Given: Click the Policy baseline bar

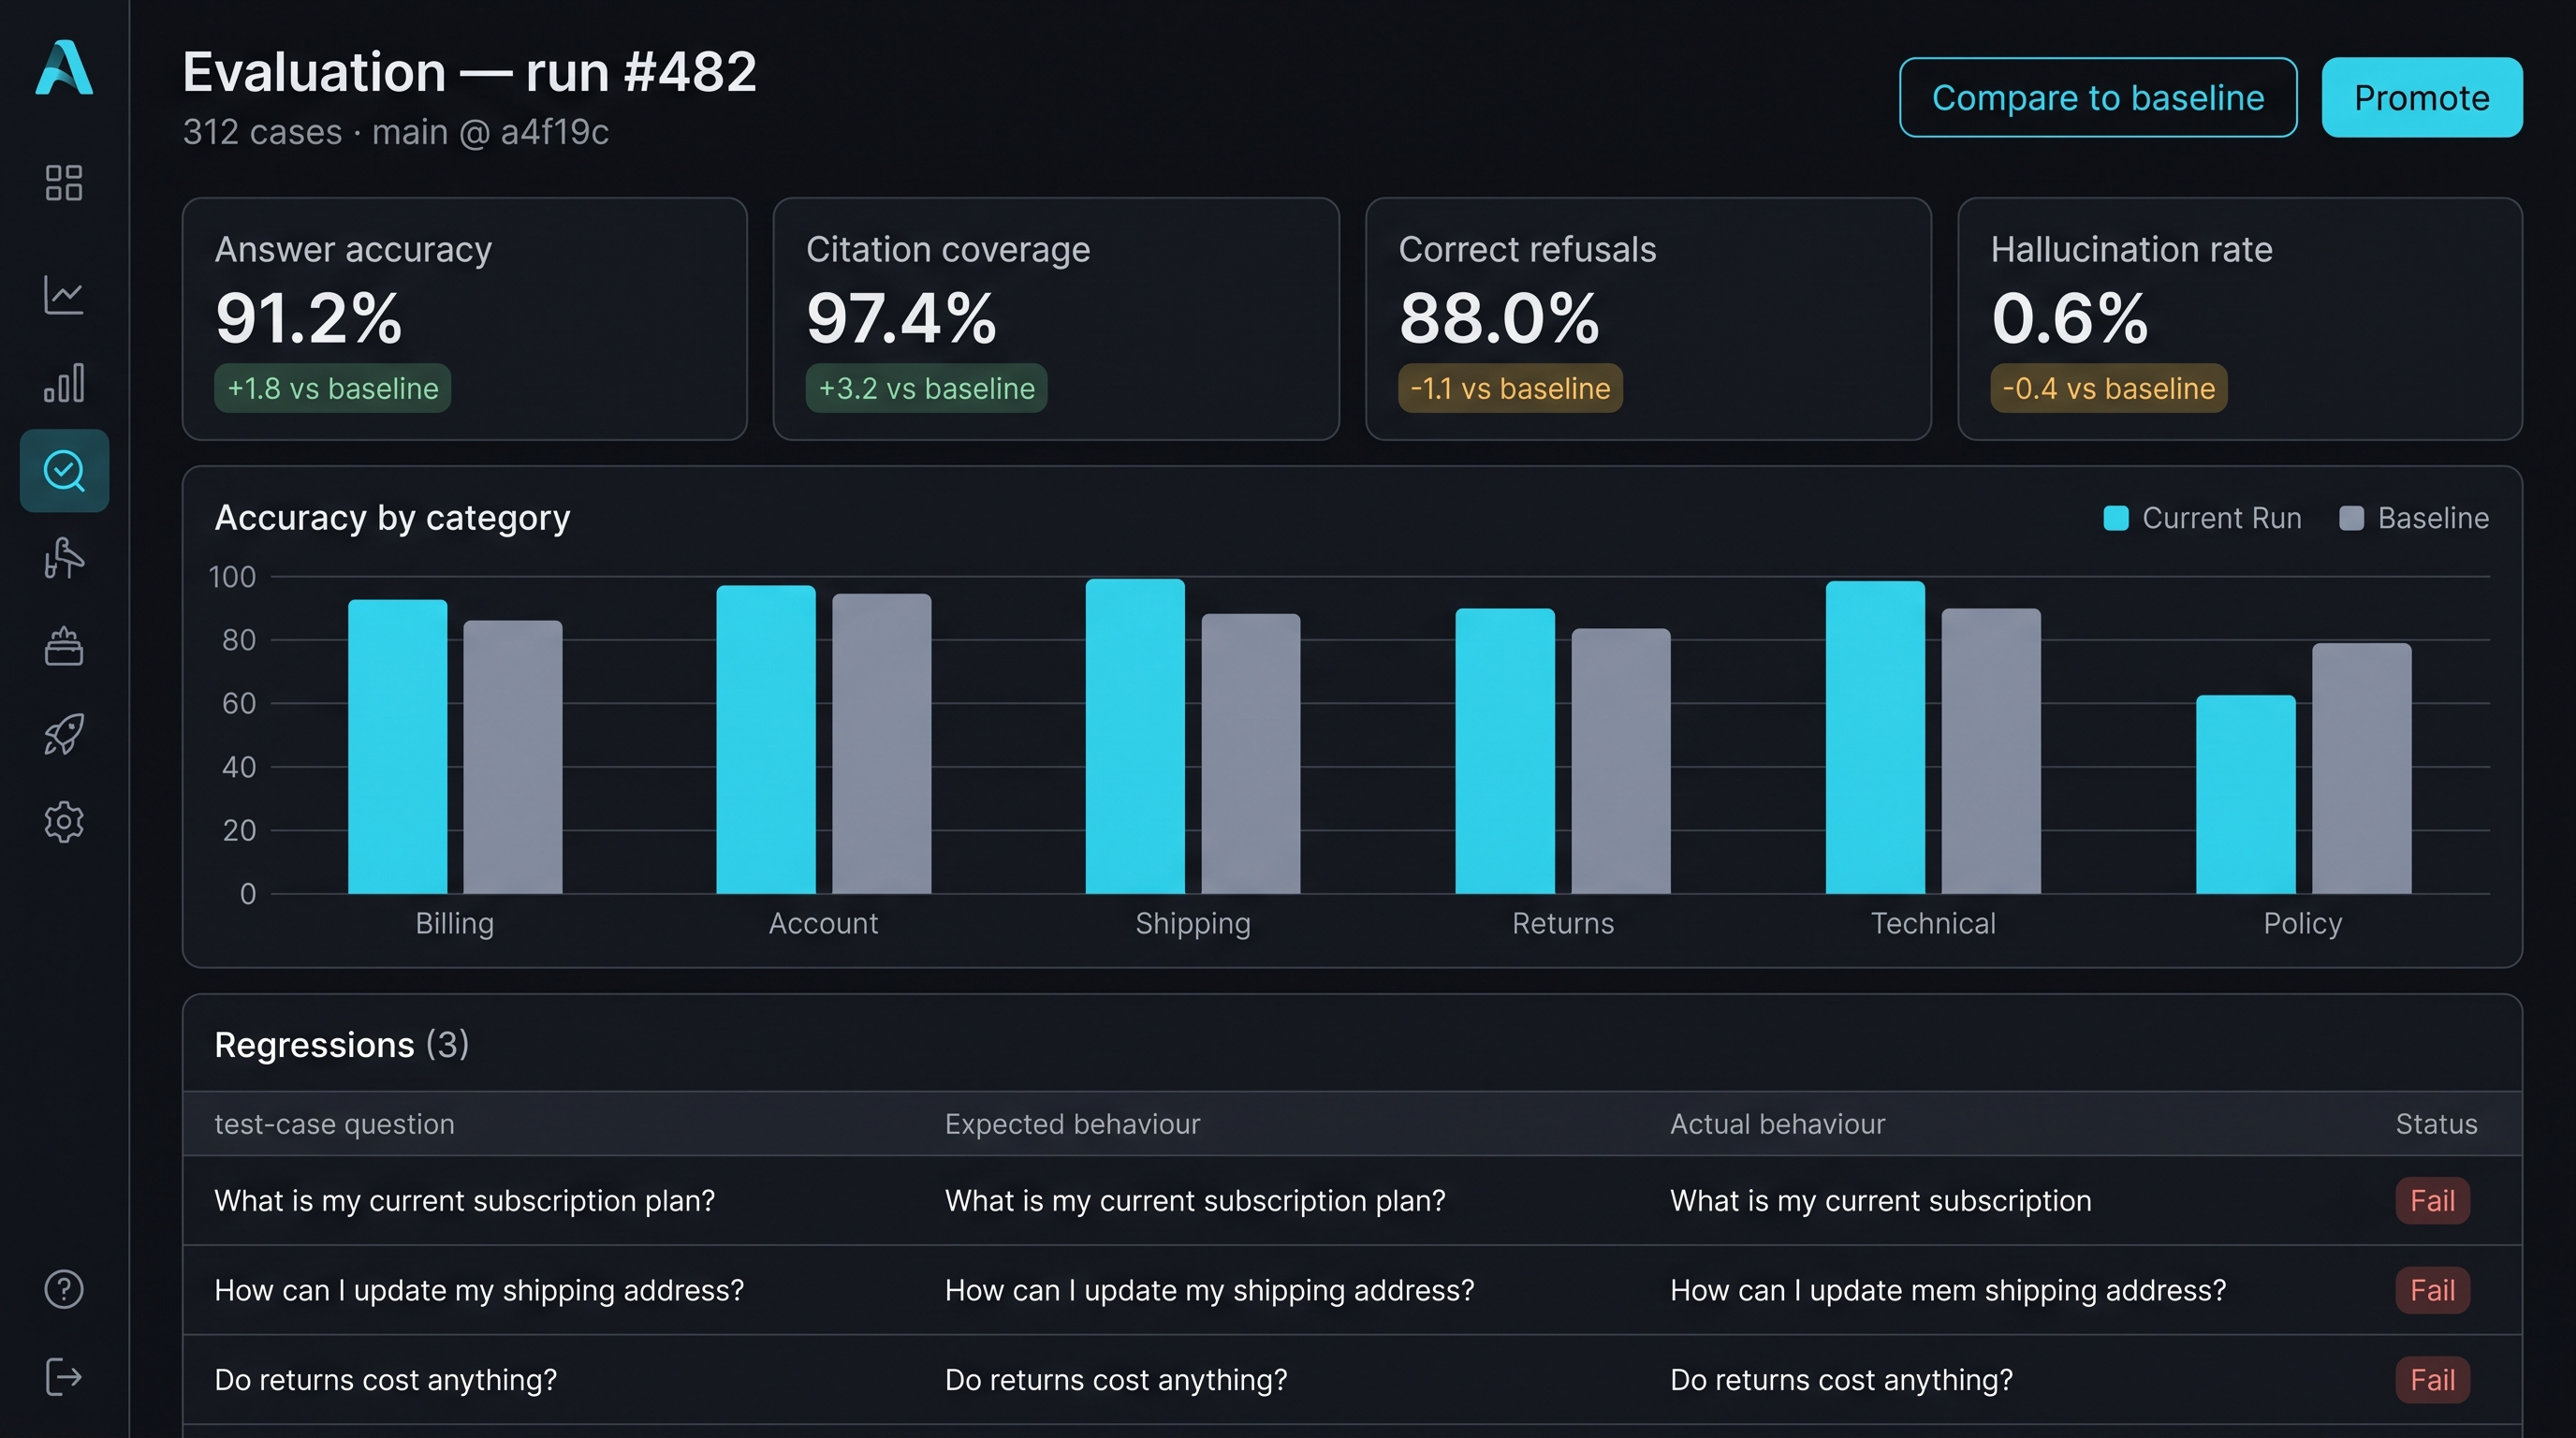Looking at the screenshot, I should (x=2362, y=769).
